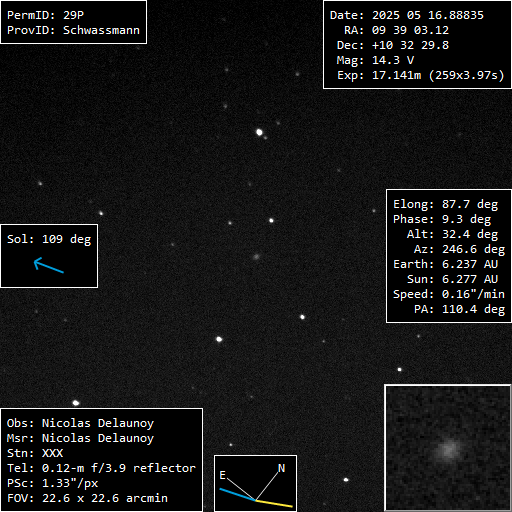The image size is (512, 512).
Task: Click the Phase: 9.3 deg line
Action: click(x=442, y=219)
